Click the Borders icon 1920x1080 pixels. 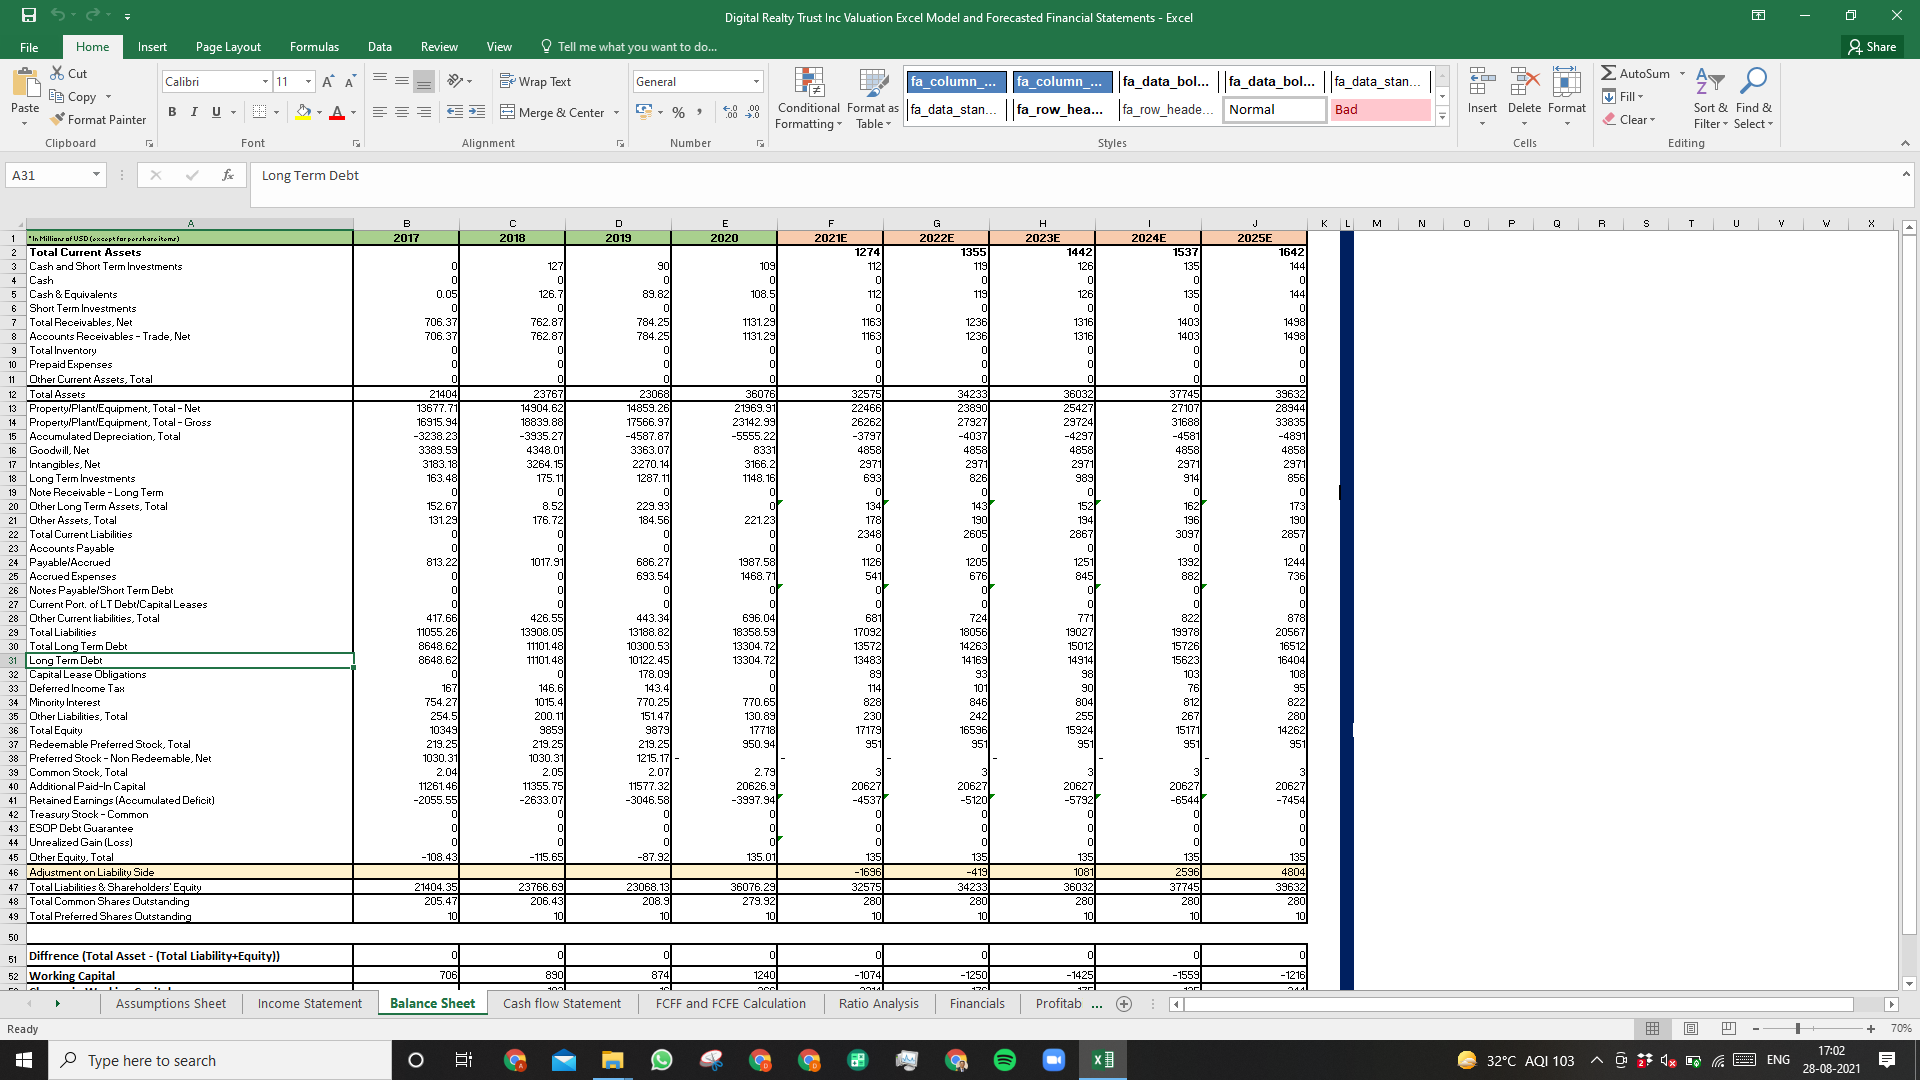[x=260, y=112]
